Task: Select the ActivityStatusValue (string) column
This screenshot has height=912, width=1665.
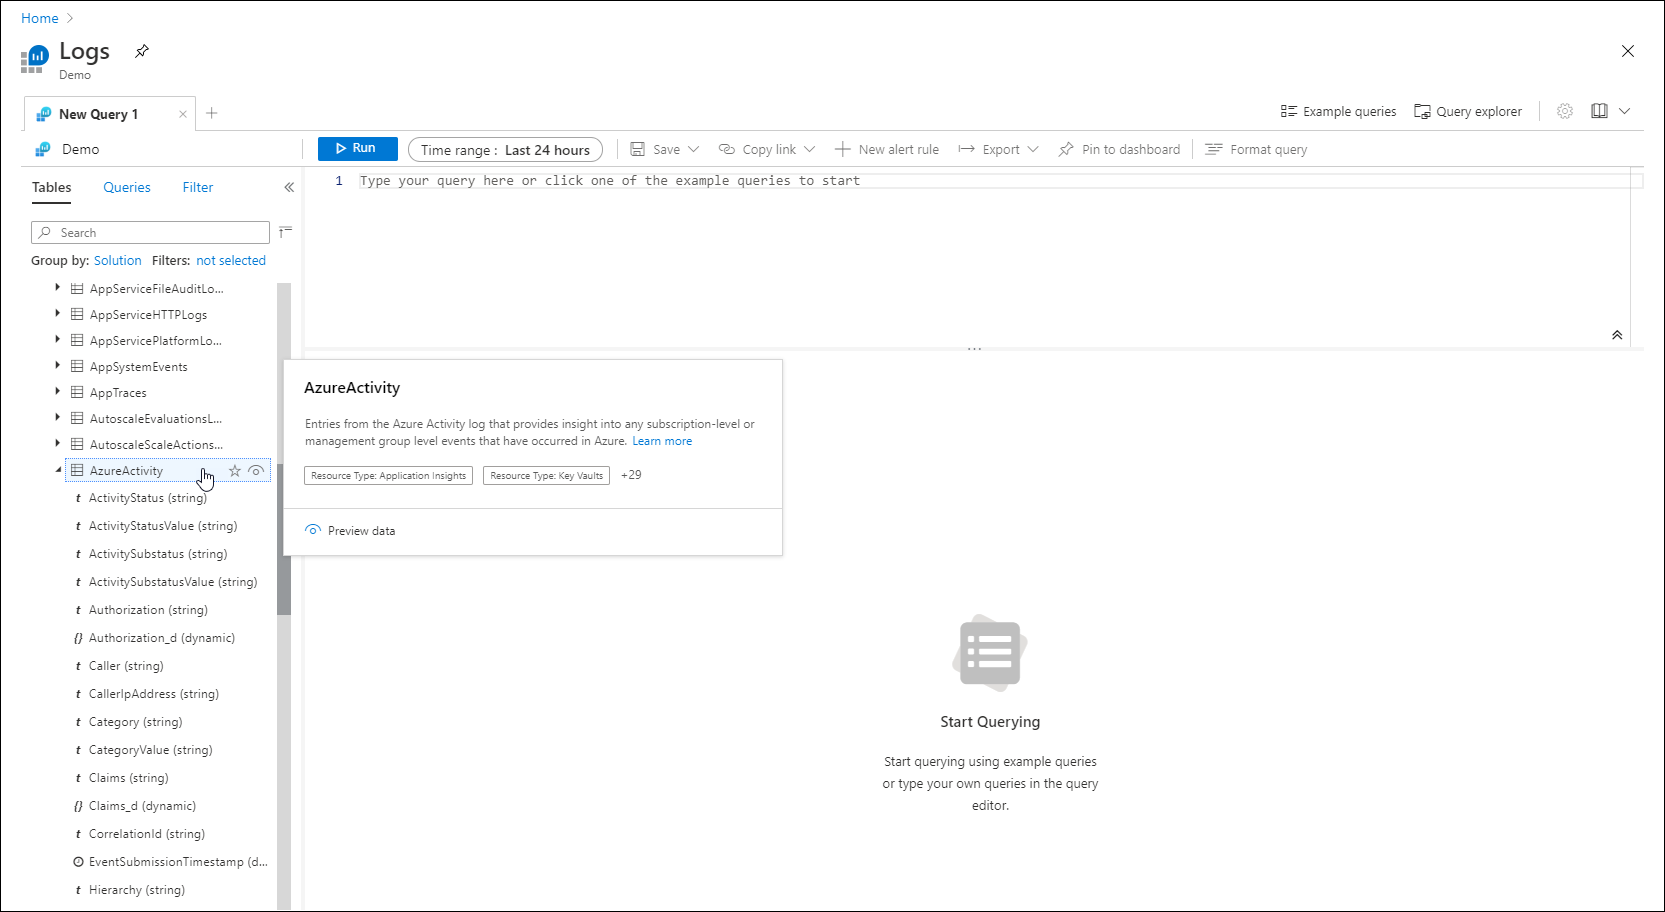Action: (x=162, y=526)
